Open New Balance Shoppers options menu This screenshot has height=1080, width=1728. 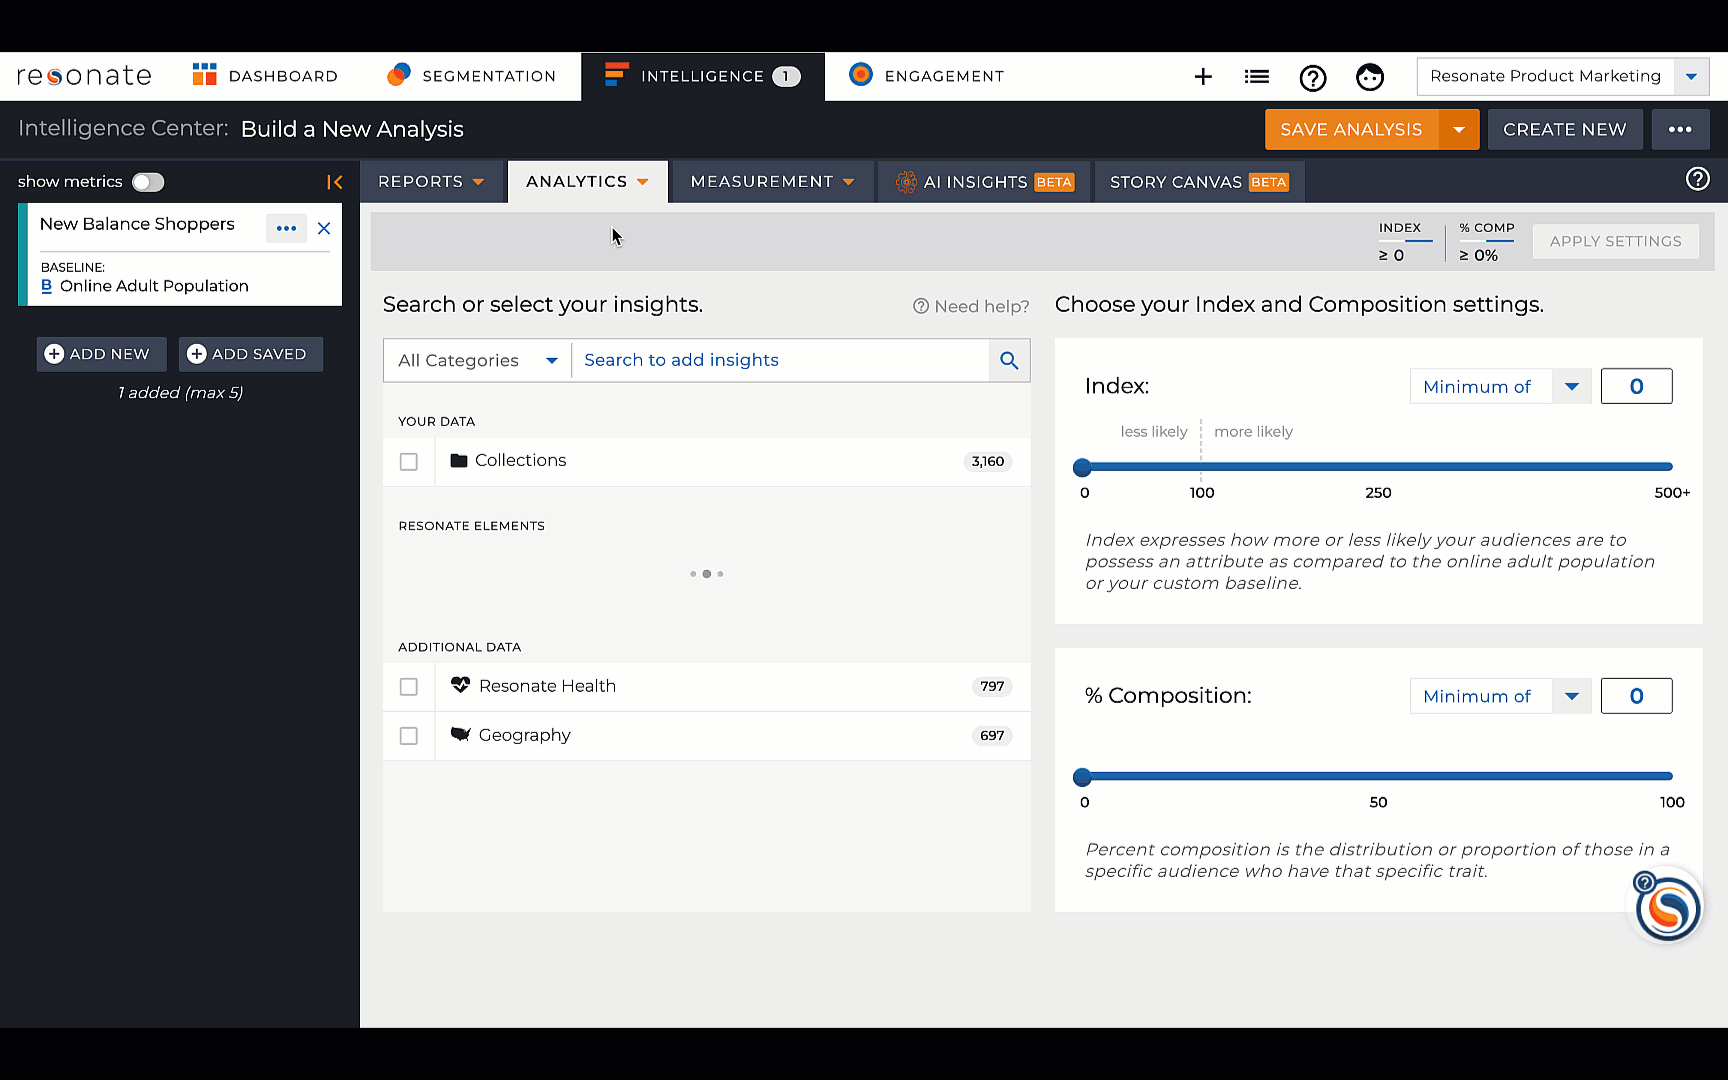tap(286, 228)
